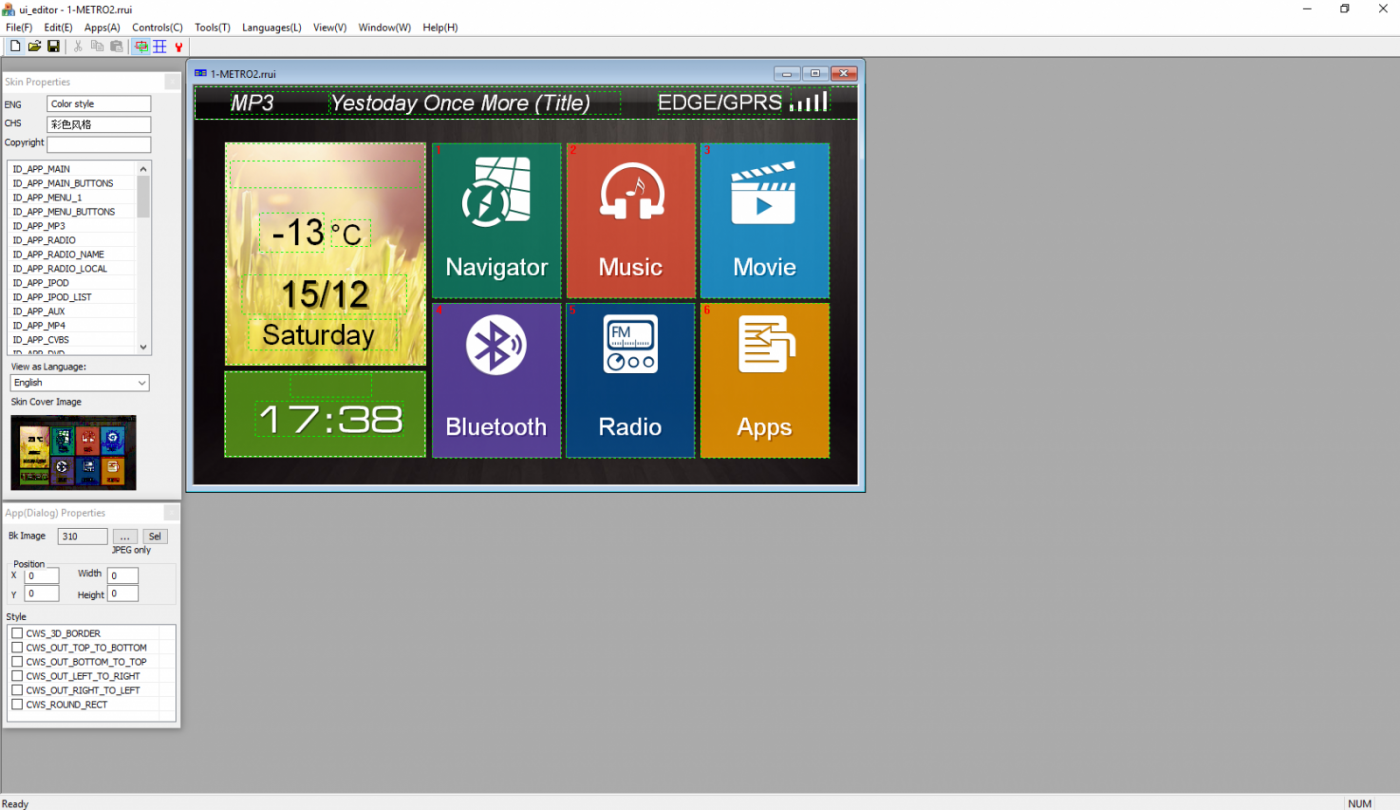Click the Open folder toolbar icon

(x=34, y=47)
